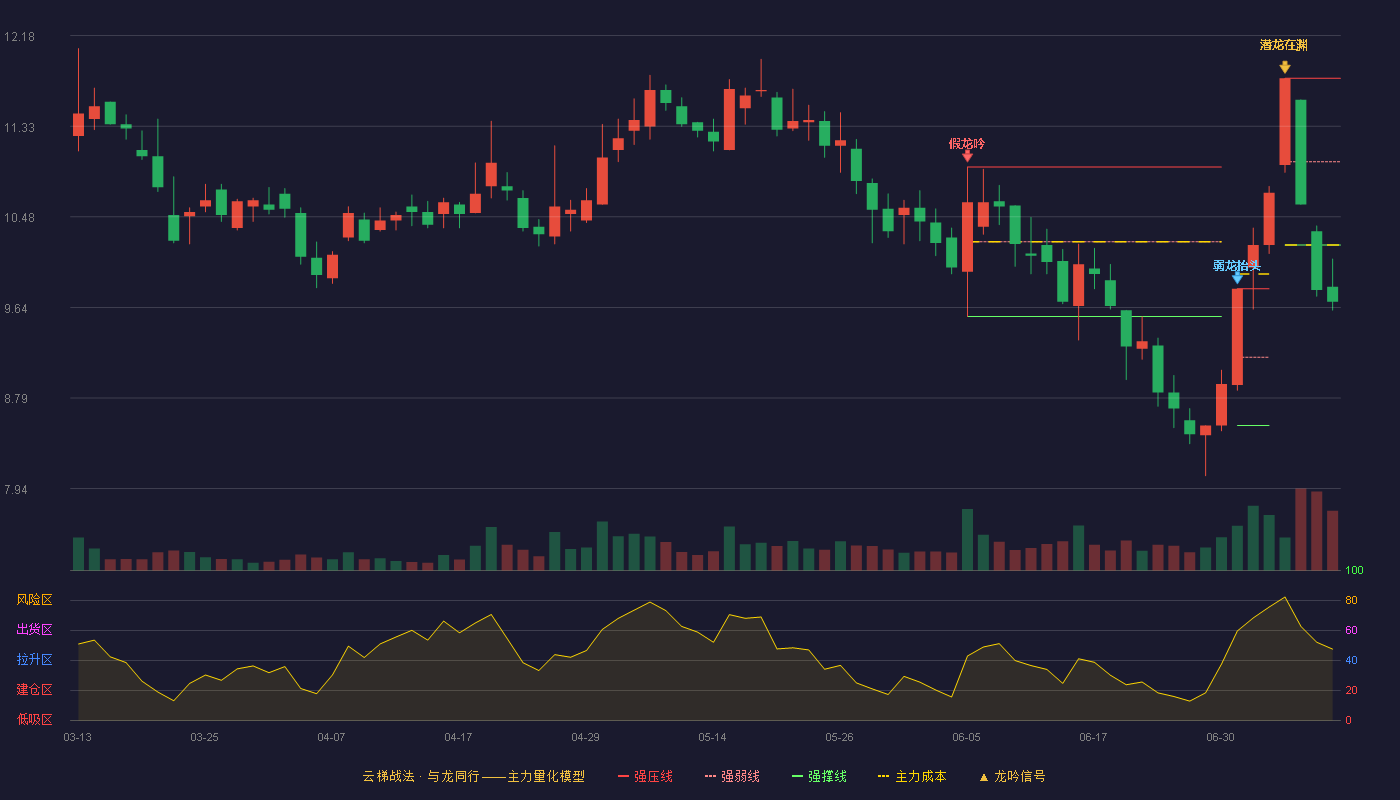Click the 06-17 date label
The image size is (1400, 800).
(1093, 737)
